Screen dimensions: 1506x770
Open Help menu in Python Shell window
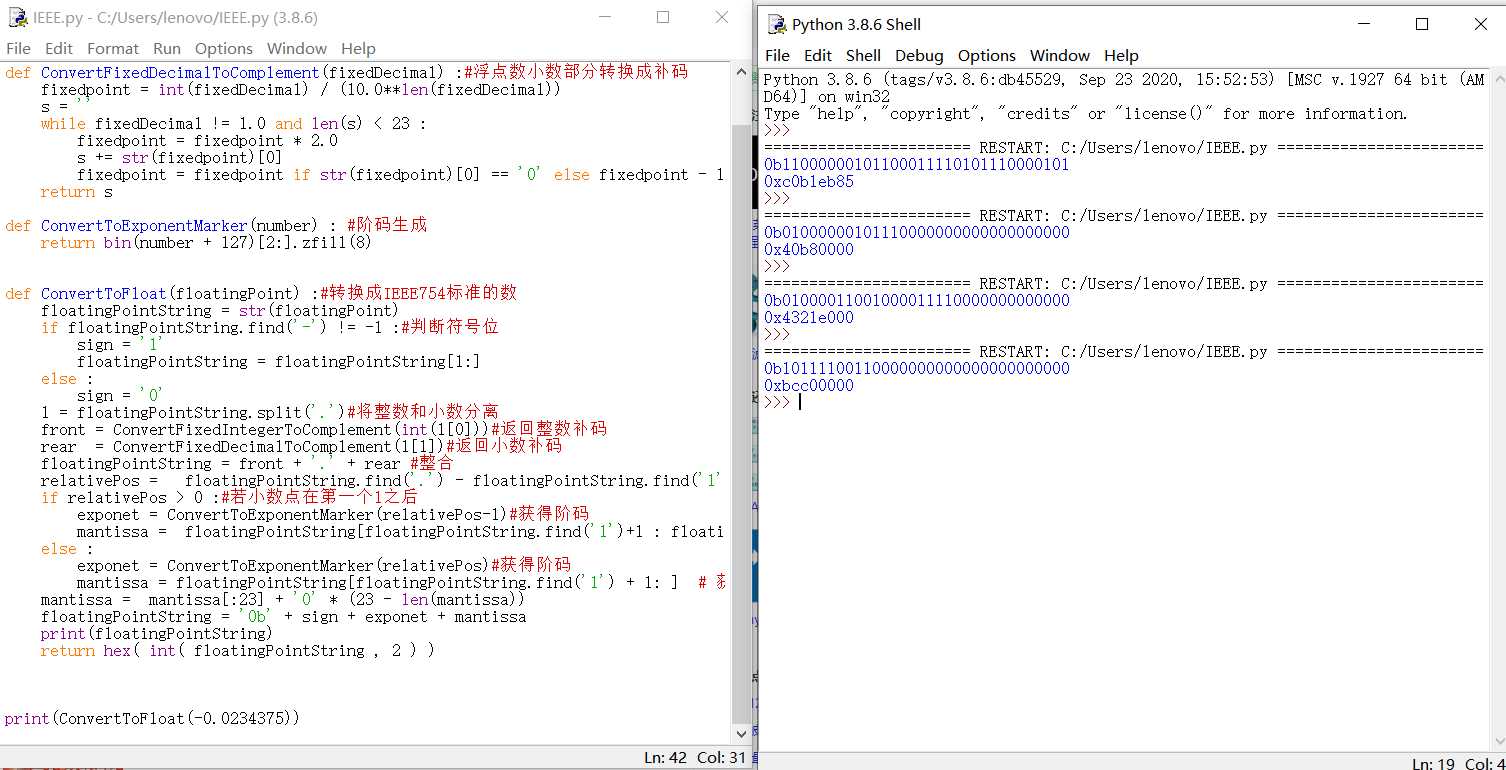click(1121, 56)
